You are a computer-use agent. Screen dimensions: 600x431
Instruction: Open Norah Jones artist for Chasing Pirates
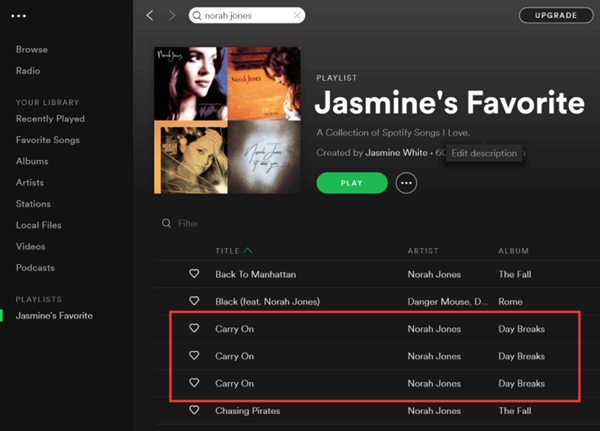pos(434,411)
